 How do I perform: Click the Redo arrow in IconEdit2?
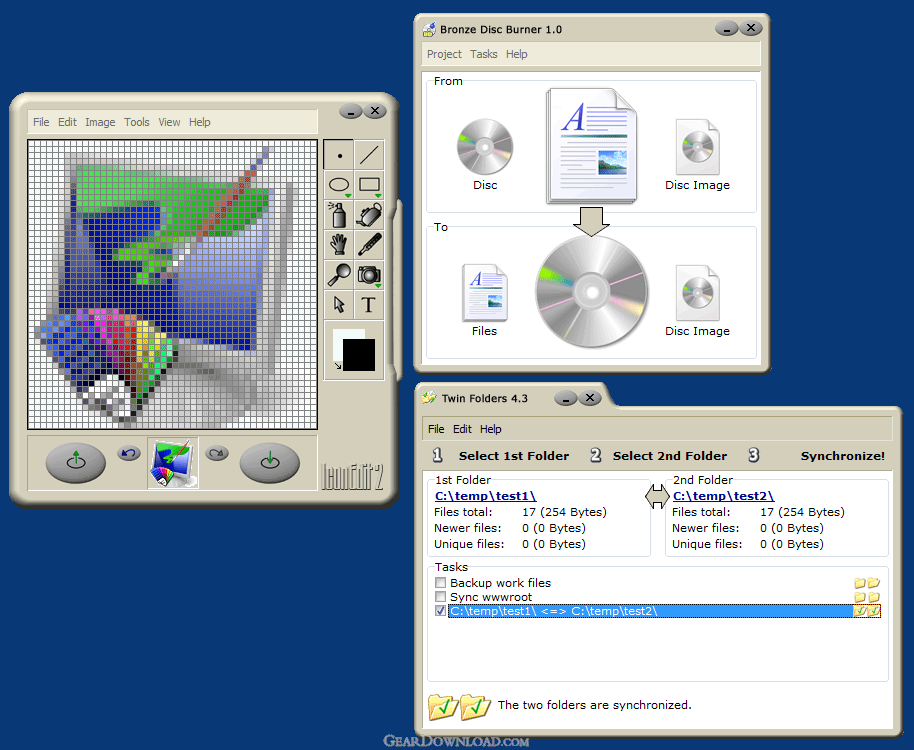pos(217,453)
